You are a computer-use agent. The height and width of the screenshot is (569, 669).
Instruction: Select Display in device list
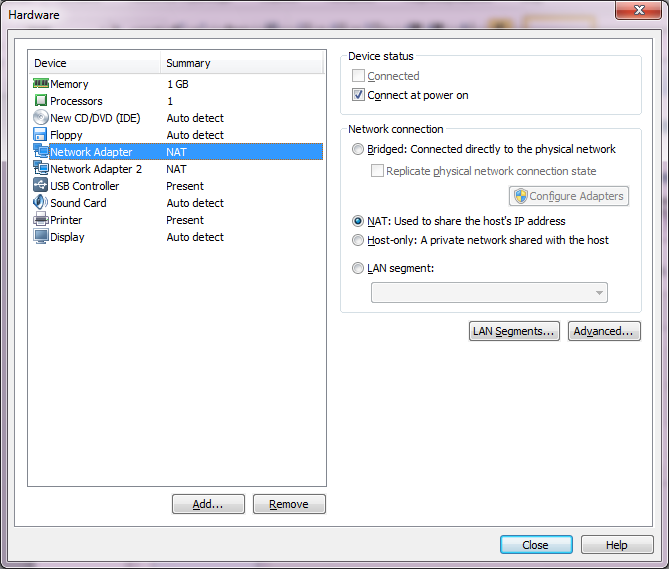coord(67,237)
